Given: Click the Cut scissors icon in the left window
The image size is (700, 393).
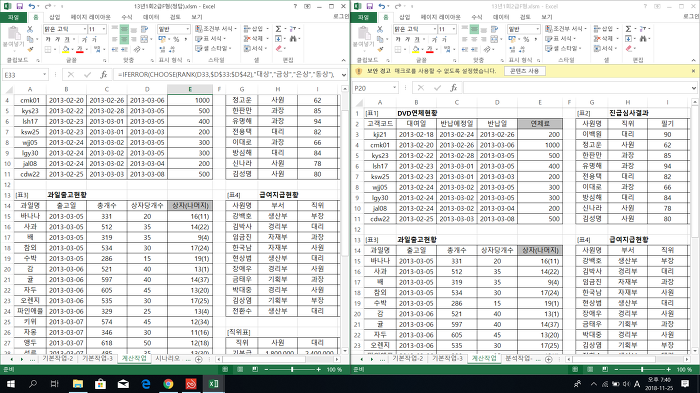Looking at the screenshot, I should (30, 29).
